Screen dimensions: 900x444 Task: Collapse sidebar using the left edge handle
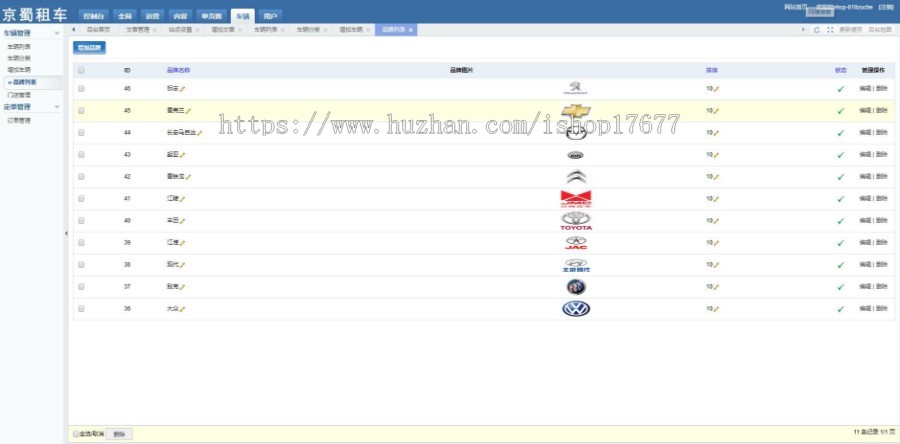tap(66, 233)
